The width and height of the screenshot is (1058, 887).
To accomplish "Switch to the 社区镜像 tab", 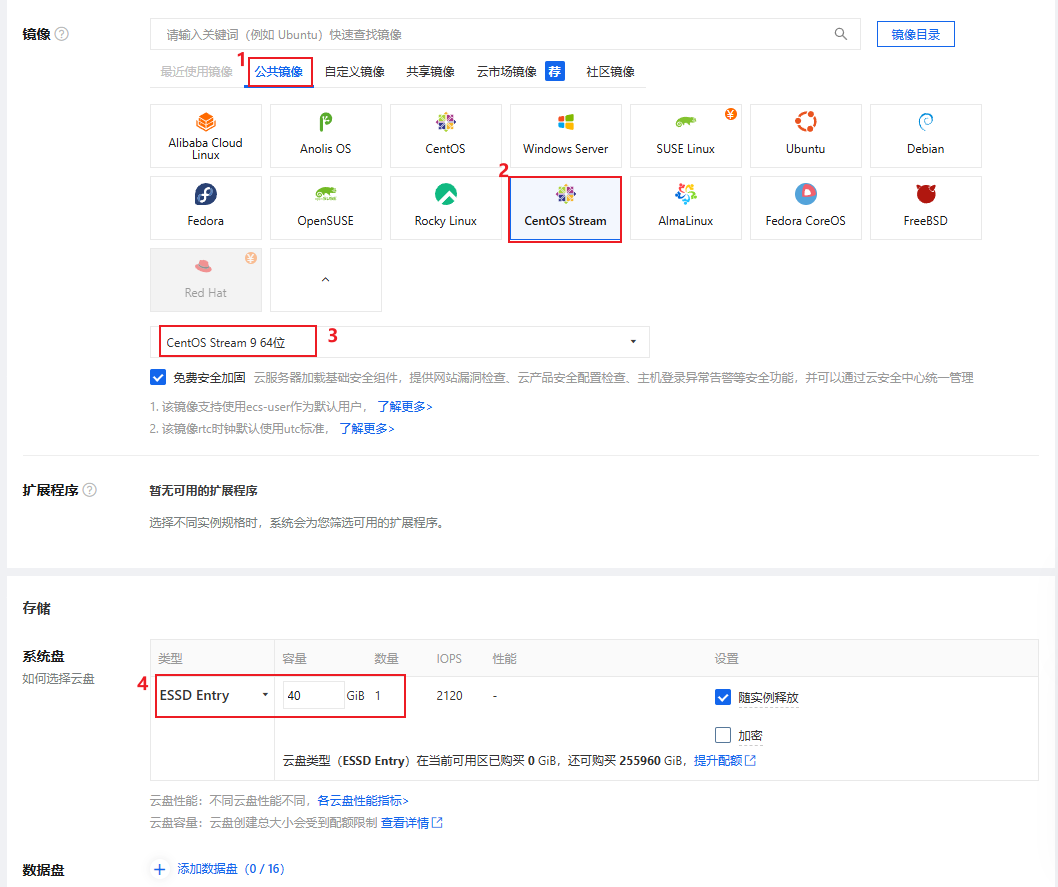I will coord(611,71).
